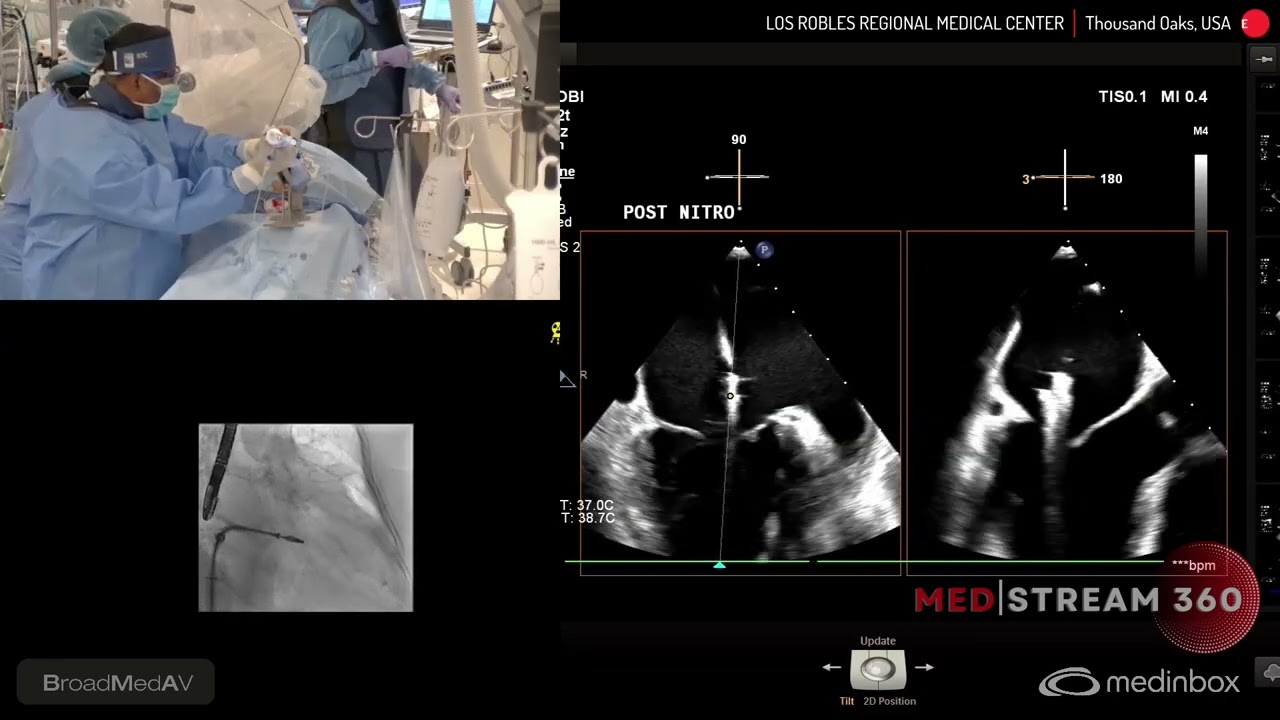Click the number 3 beside right crosshair
Viewport: 1280px width, 720px height.
(x=1025, y=179)
